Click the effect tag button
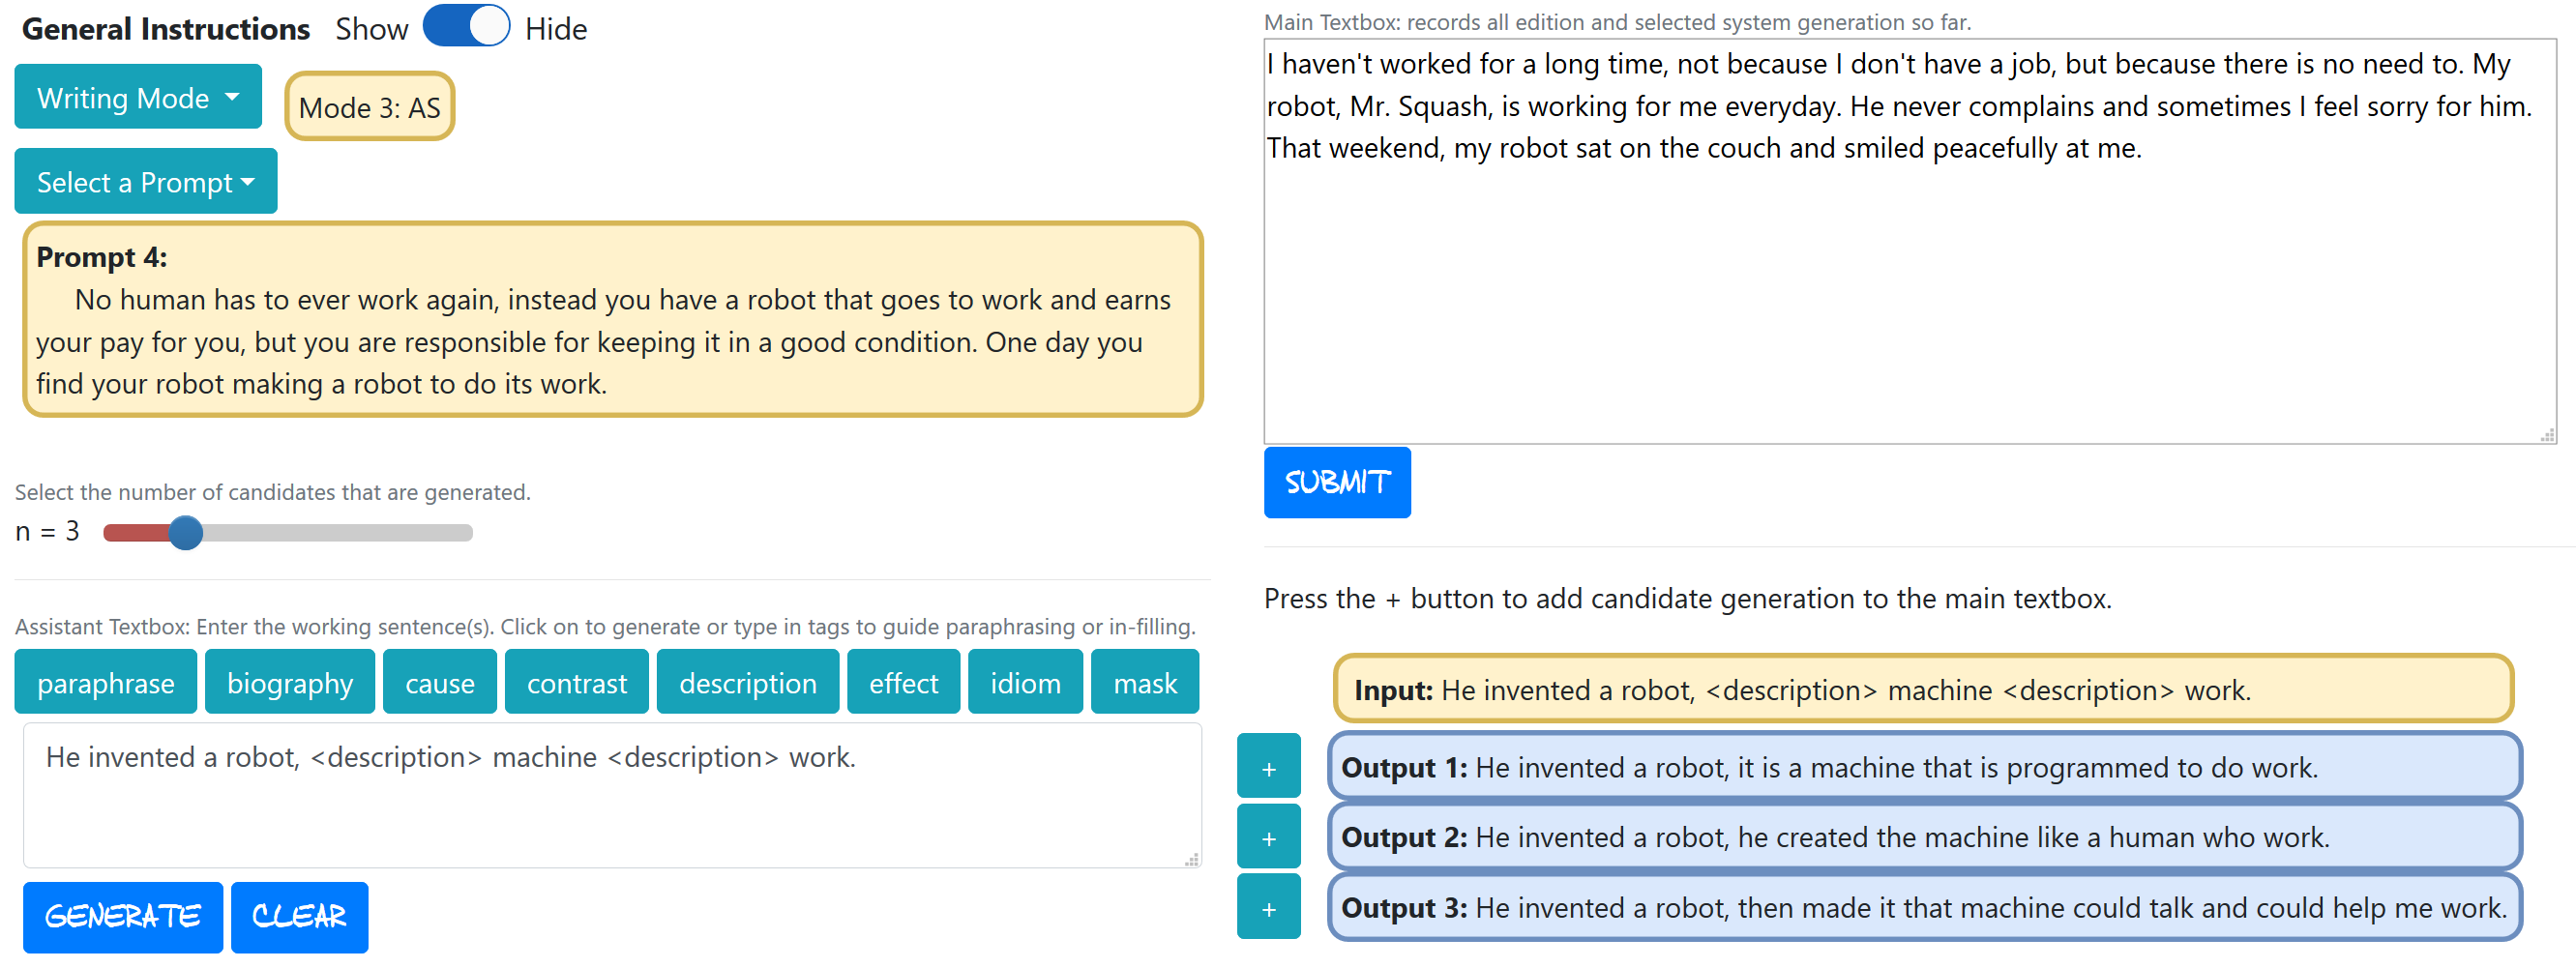 pos(903,683)
